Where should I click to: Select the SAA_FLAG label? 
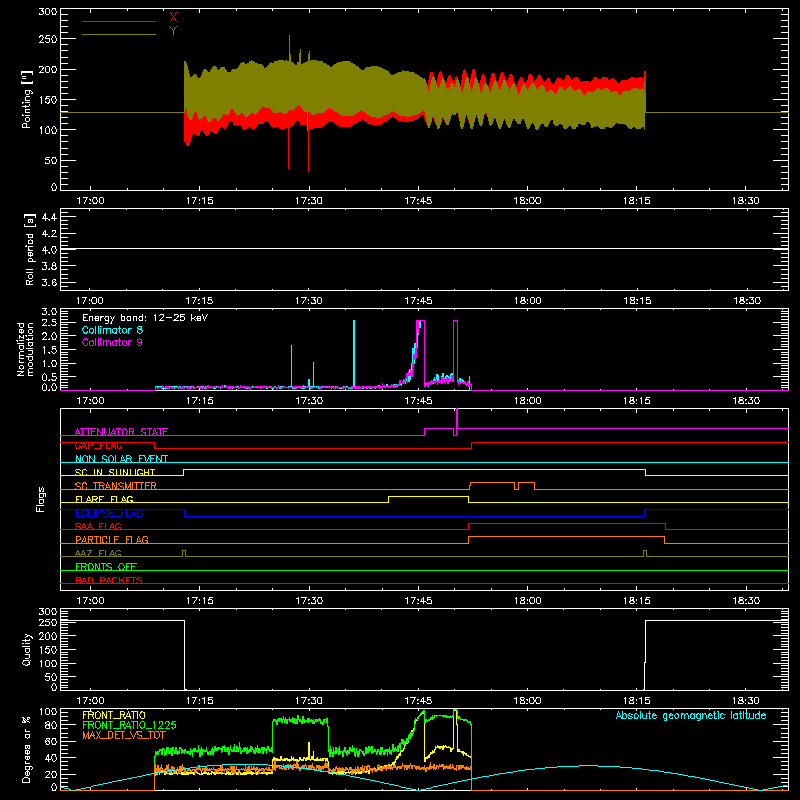[x=98, y=526]
